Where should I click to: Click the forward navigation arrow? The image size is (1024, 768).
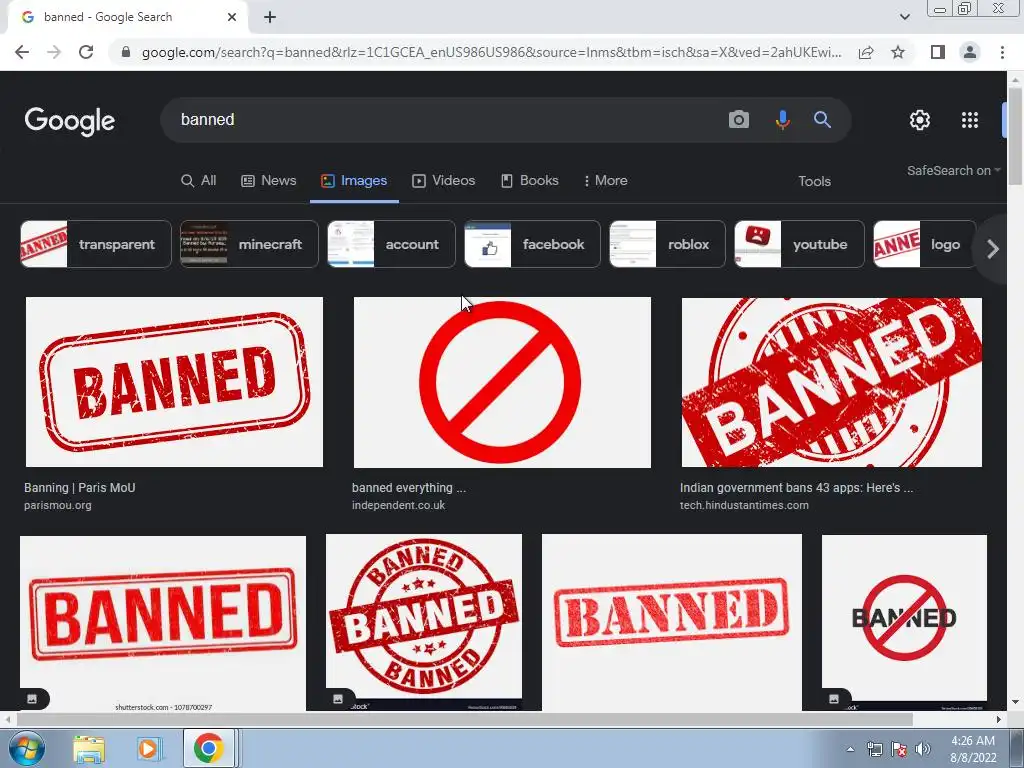(x=54, y=52)
